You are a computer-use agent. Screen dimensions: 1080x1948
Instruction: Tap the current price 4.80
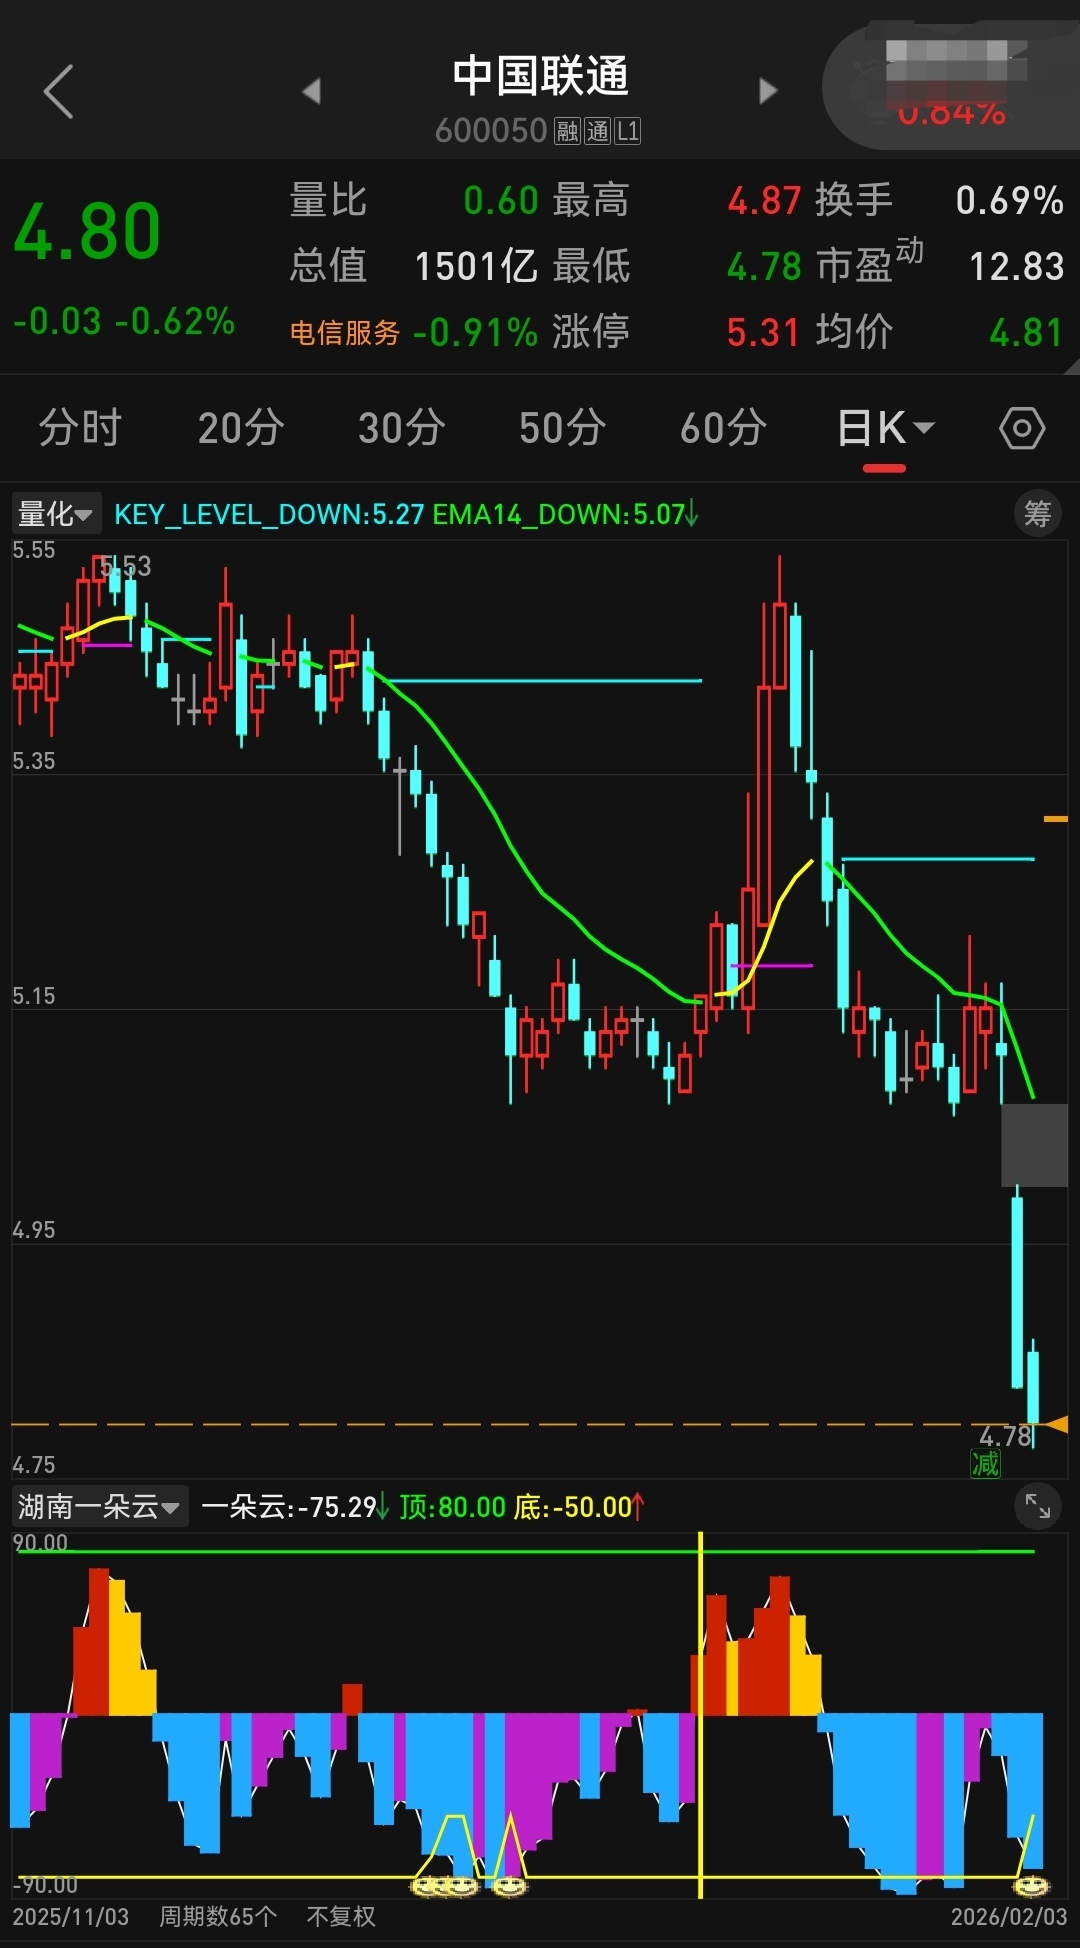(x=87, y=232)
